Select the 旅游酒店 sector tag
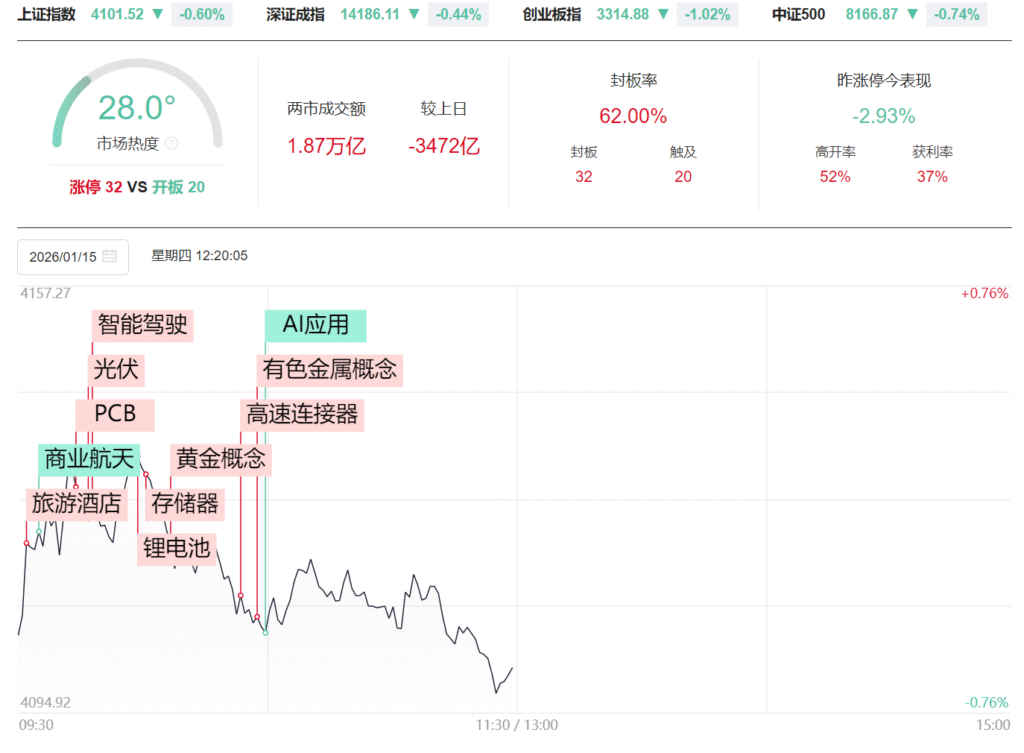 coord(77,503)
